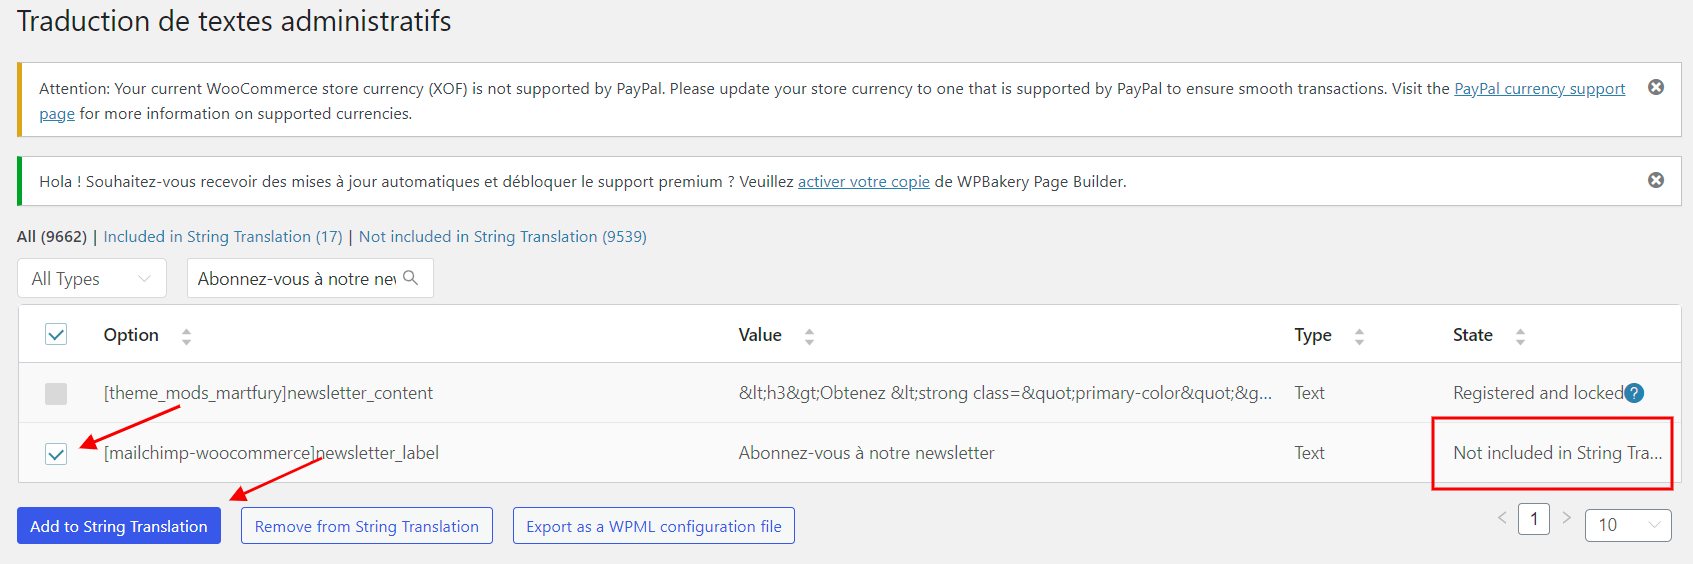Image resolution: width=1693 pixels, height=564 pixels.
Task: Click the search magnifier icon
Action: 410,278
